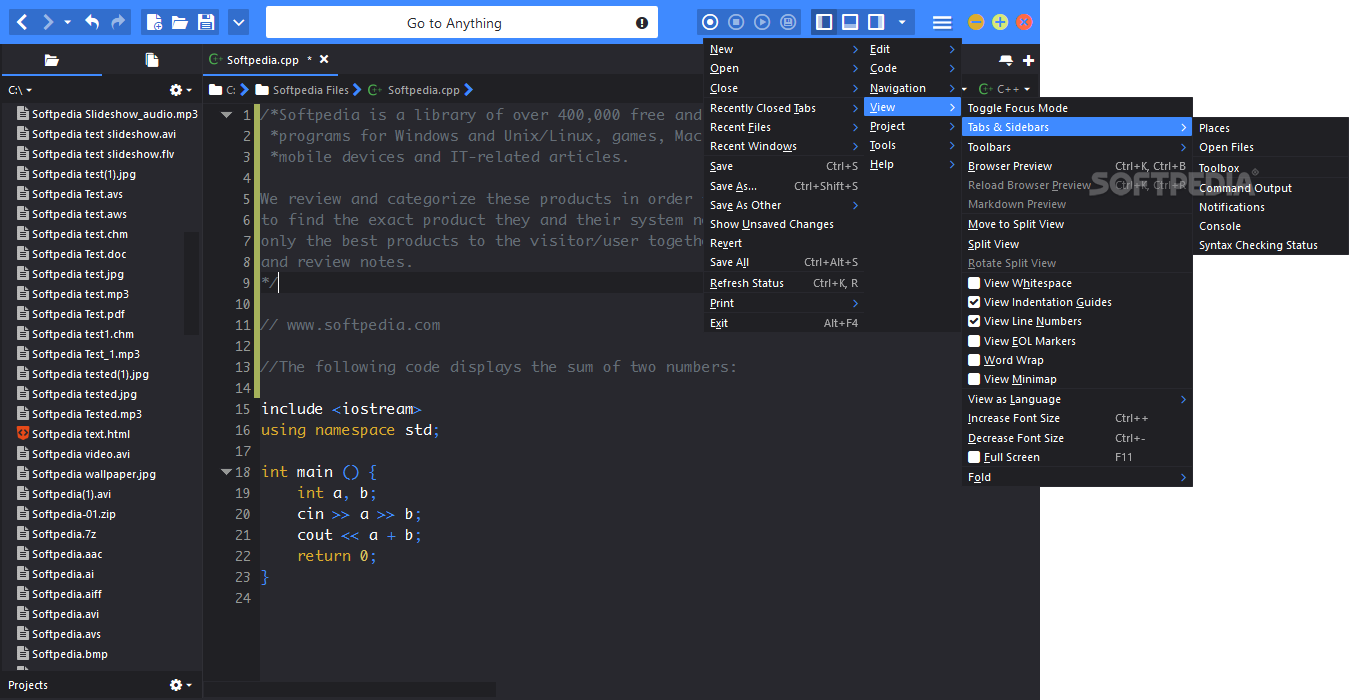Enable the View Minimap checkbox
Screen dimensions: 1349x700
[974, 379]
